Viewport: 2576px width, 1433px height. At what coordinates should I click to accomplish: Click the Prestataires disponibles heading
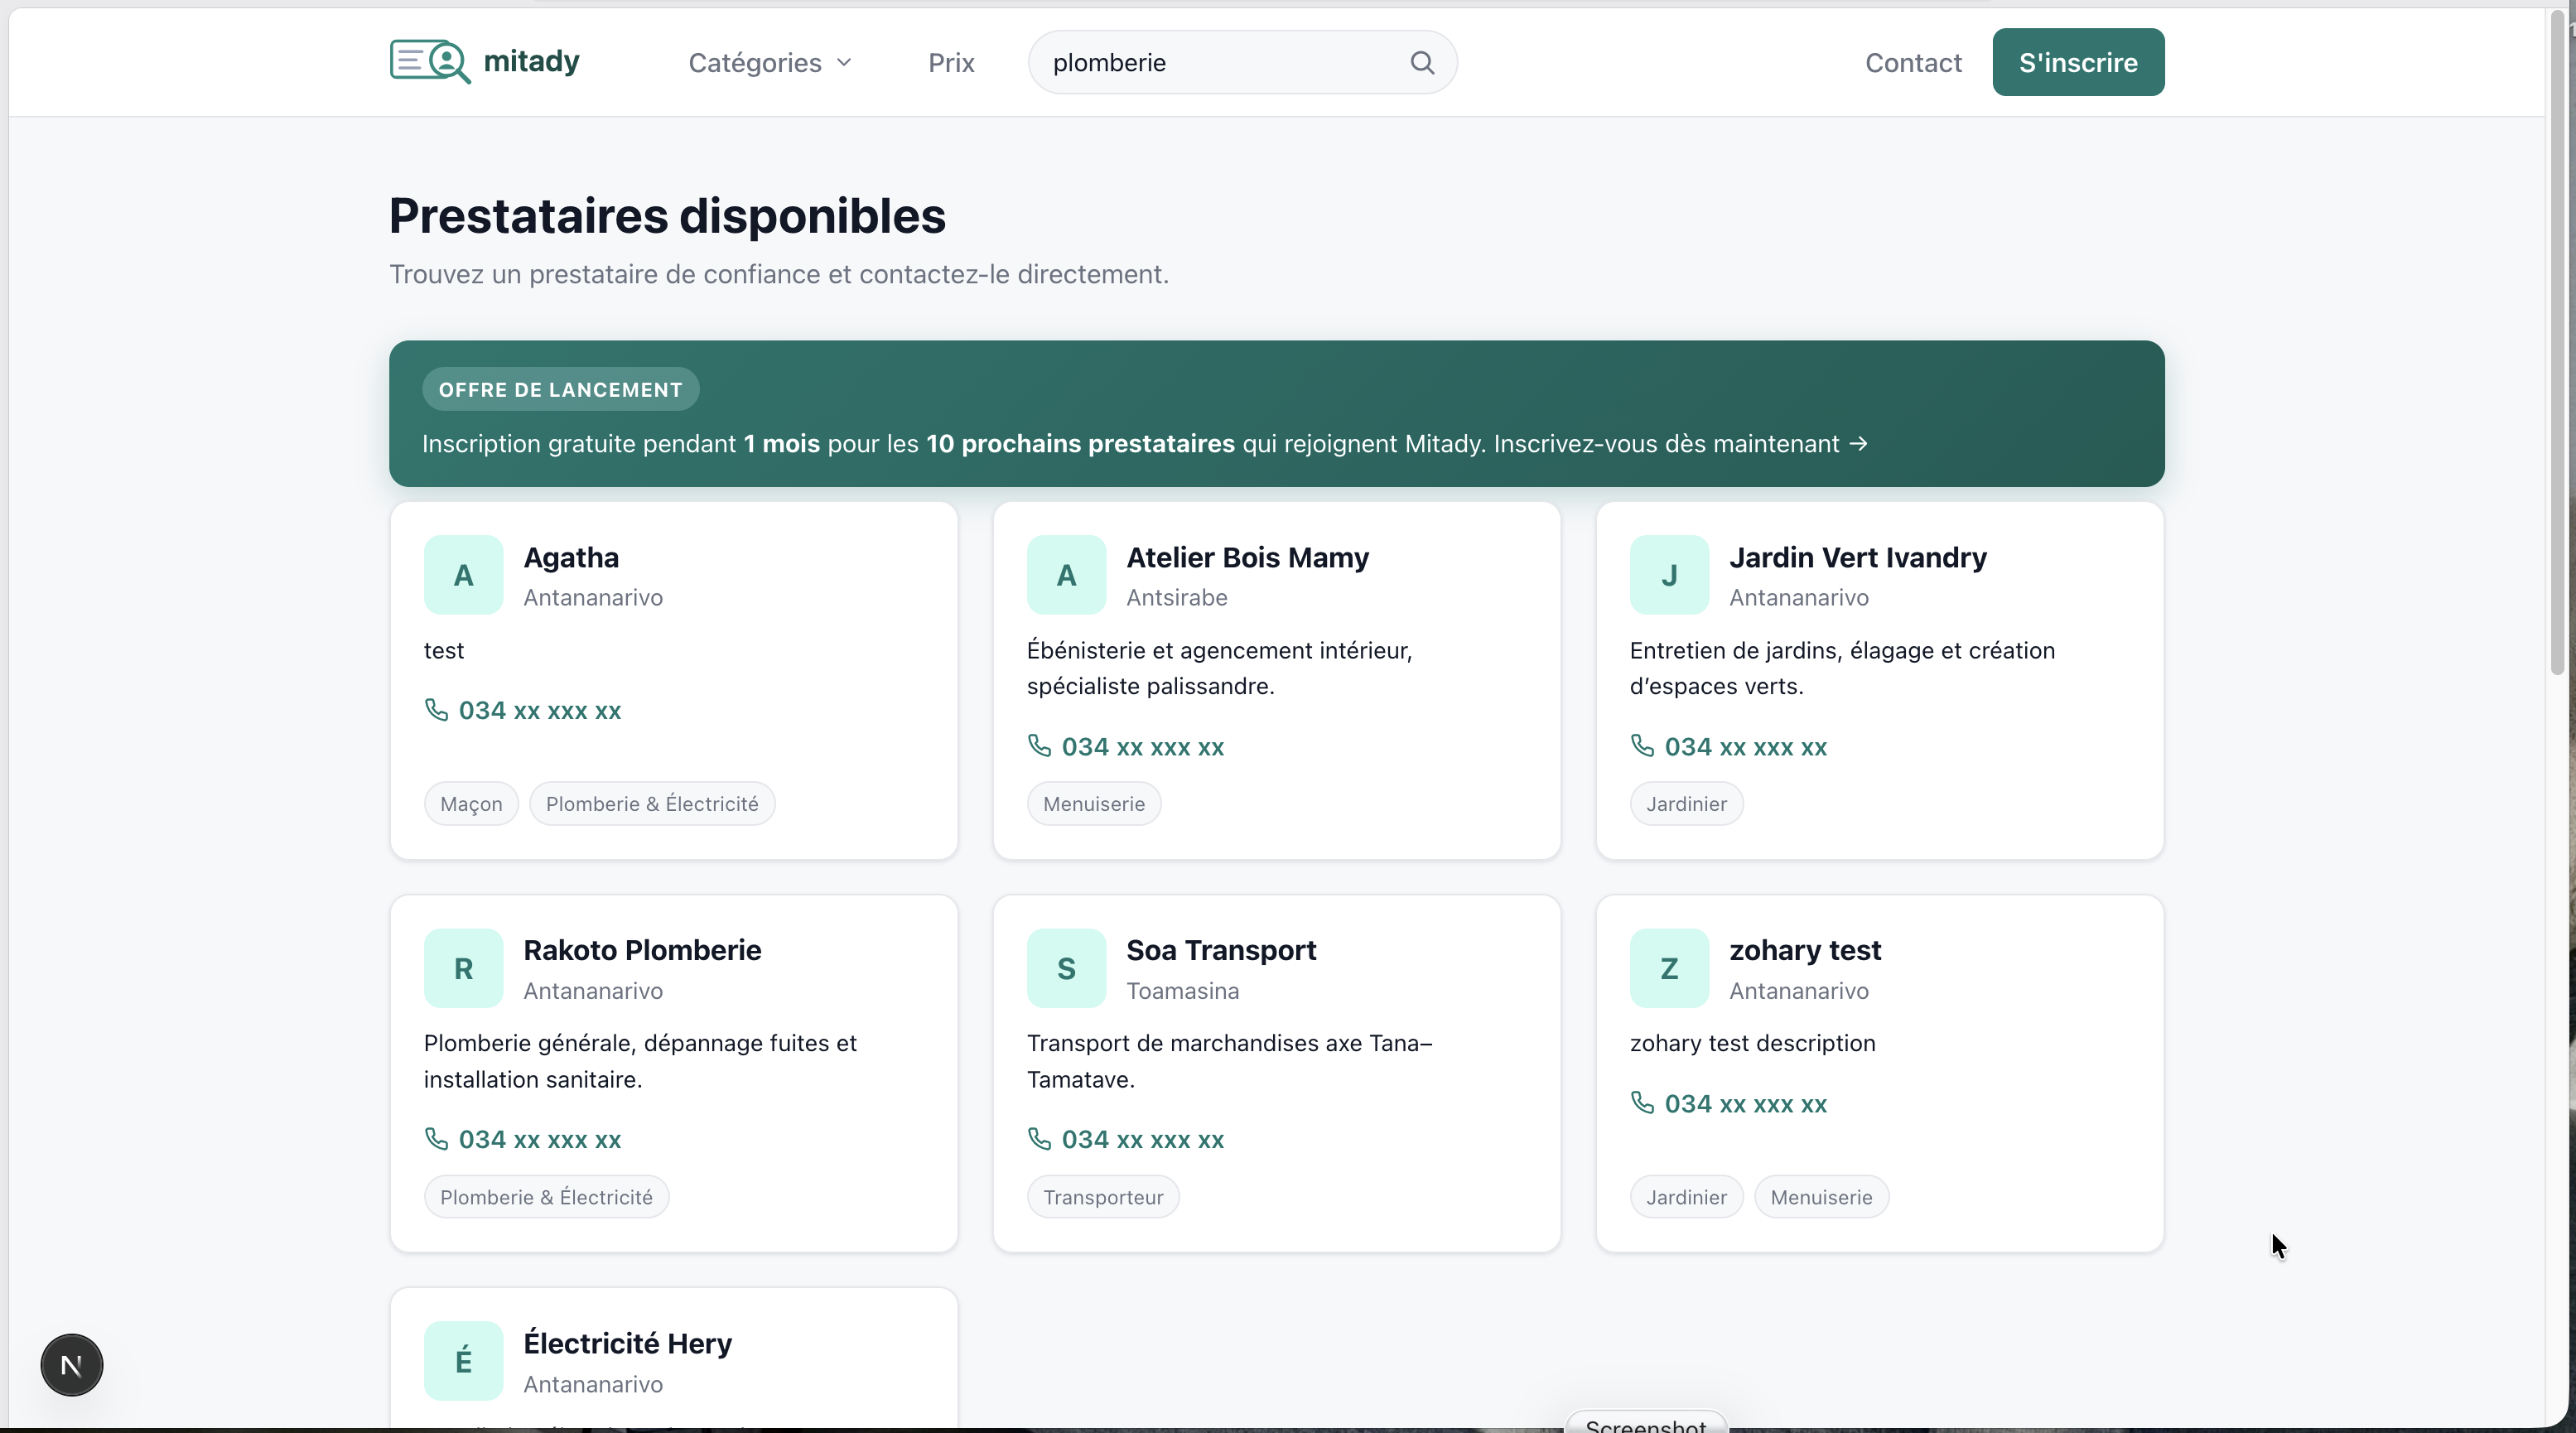667,216
